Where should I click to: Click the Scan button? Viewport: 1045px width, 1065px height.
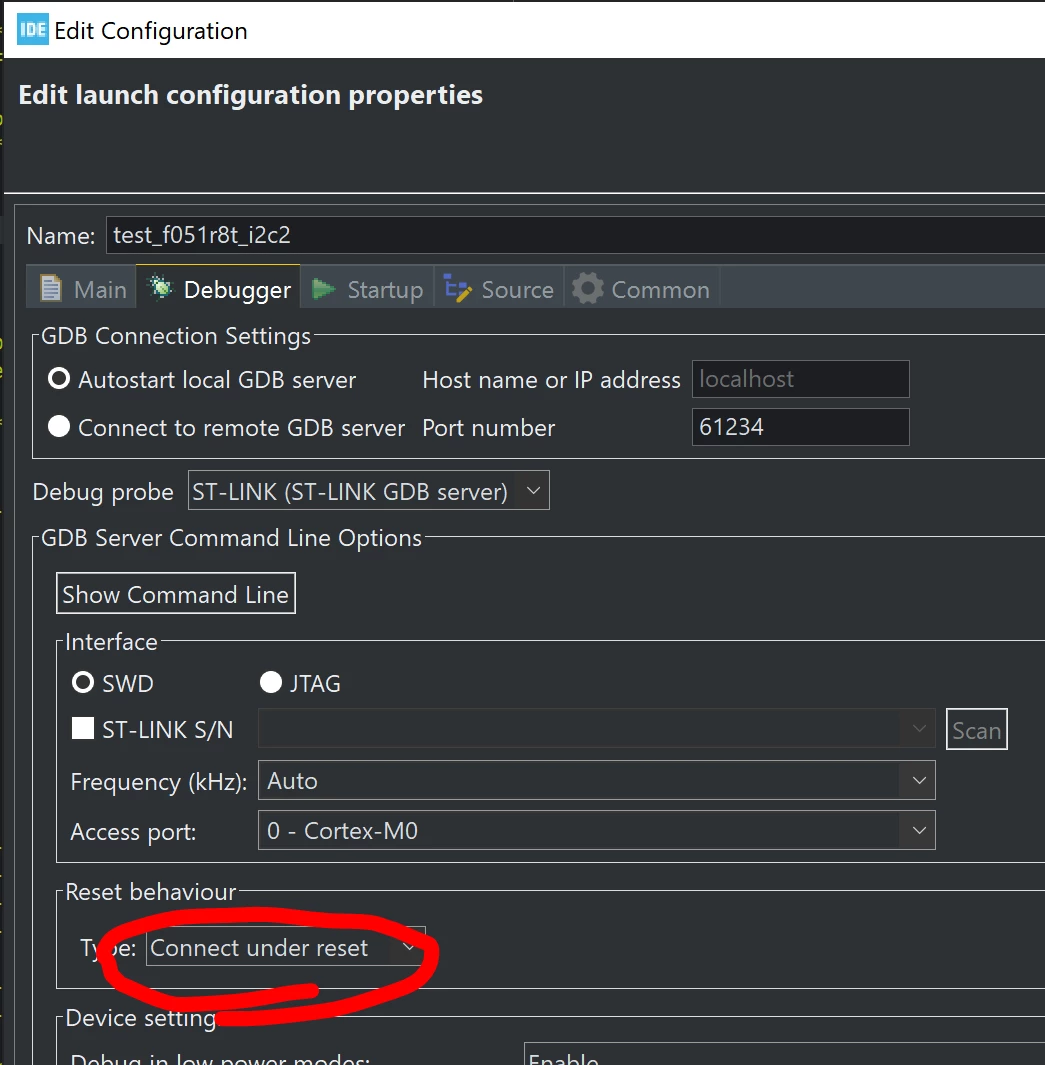coord(976,729)
